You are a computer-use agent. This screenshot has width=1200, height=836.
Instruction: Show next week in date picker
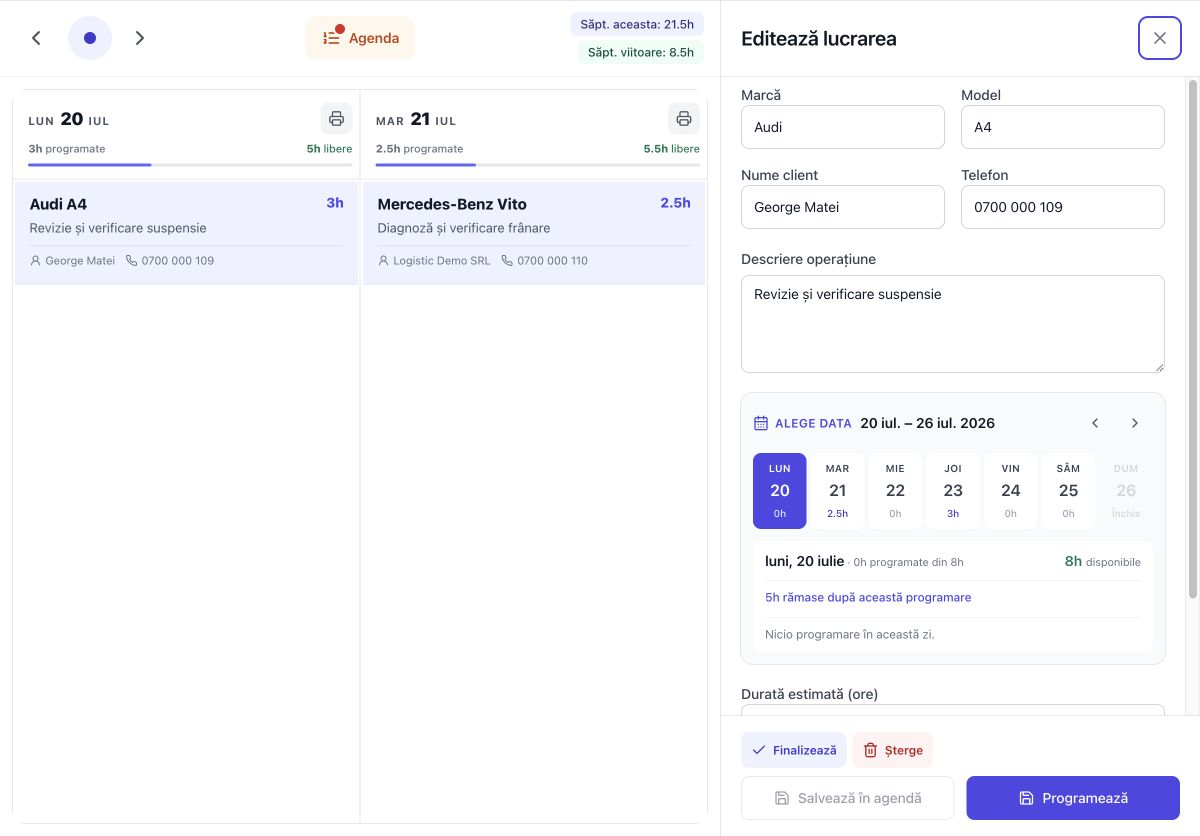click(1135, 423)
